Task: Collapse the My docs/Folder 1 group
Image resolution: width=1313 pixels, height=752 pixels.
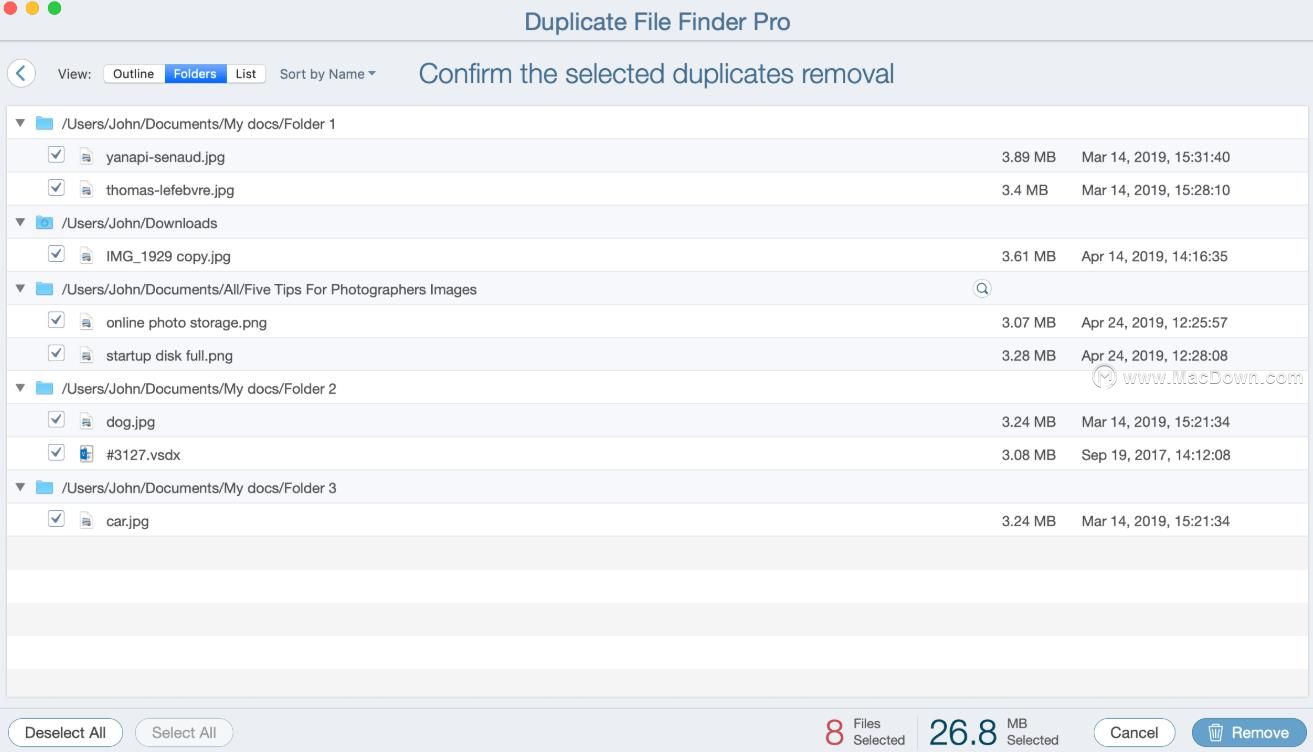Action: pyautogui.click(x=20, y=123)
